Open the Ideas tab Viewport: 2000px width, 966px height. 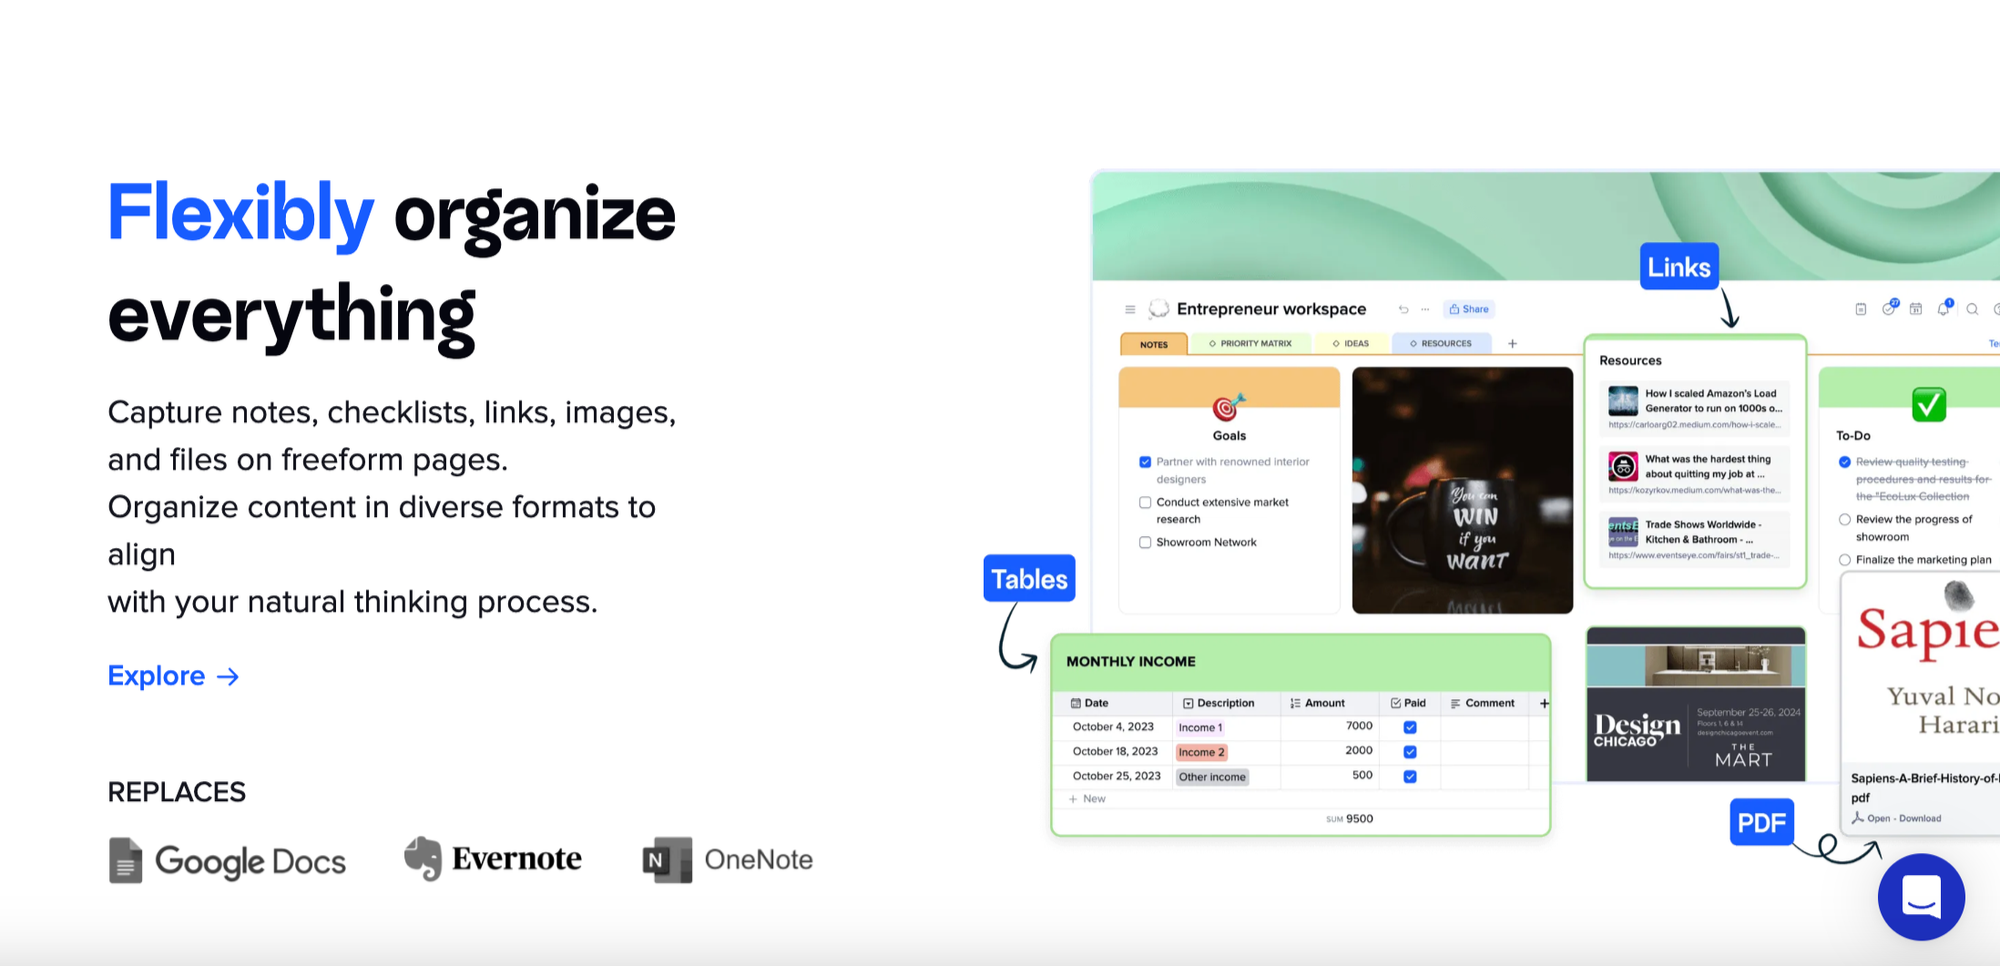[x=1350, y=344]
